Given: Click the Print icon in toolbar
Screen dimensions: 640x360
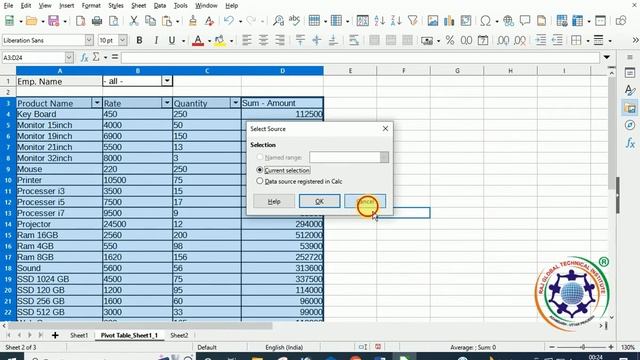Looking at the screenshot, I should tap(97, 21).
